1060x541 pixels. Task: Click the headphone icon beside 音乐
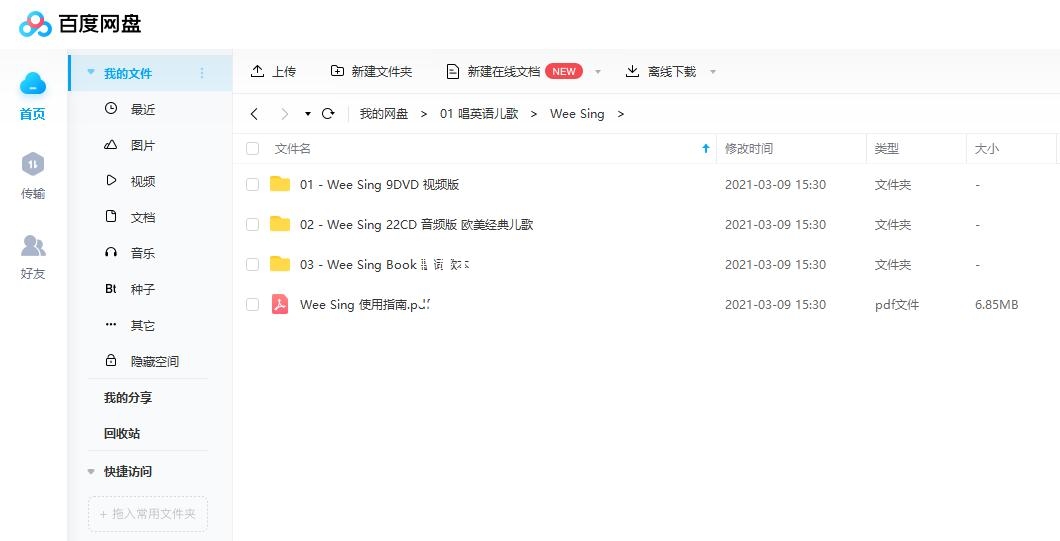coord(111,253)
